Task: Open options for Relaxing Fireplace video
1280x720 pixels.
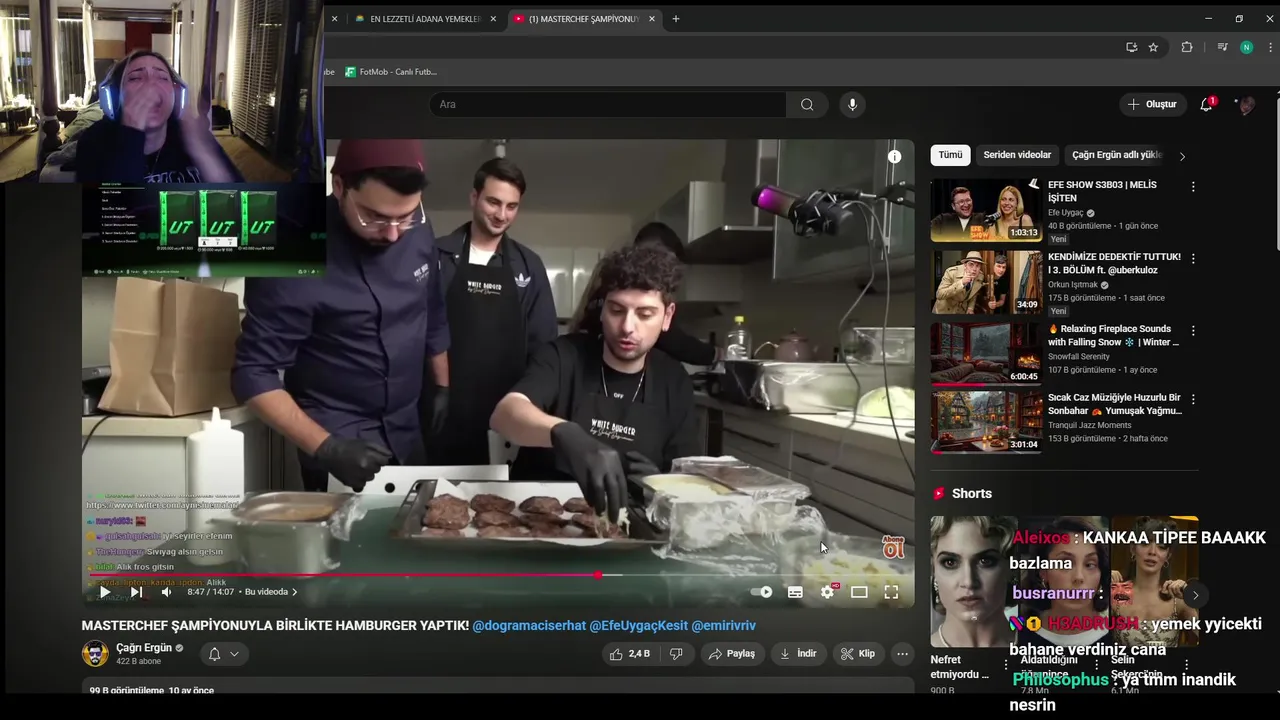Action: (1193, 331)
